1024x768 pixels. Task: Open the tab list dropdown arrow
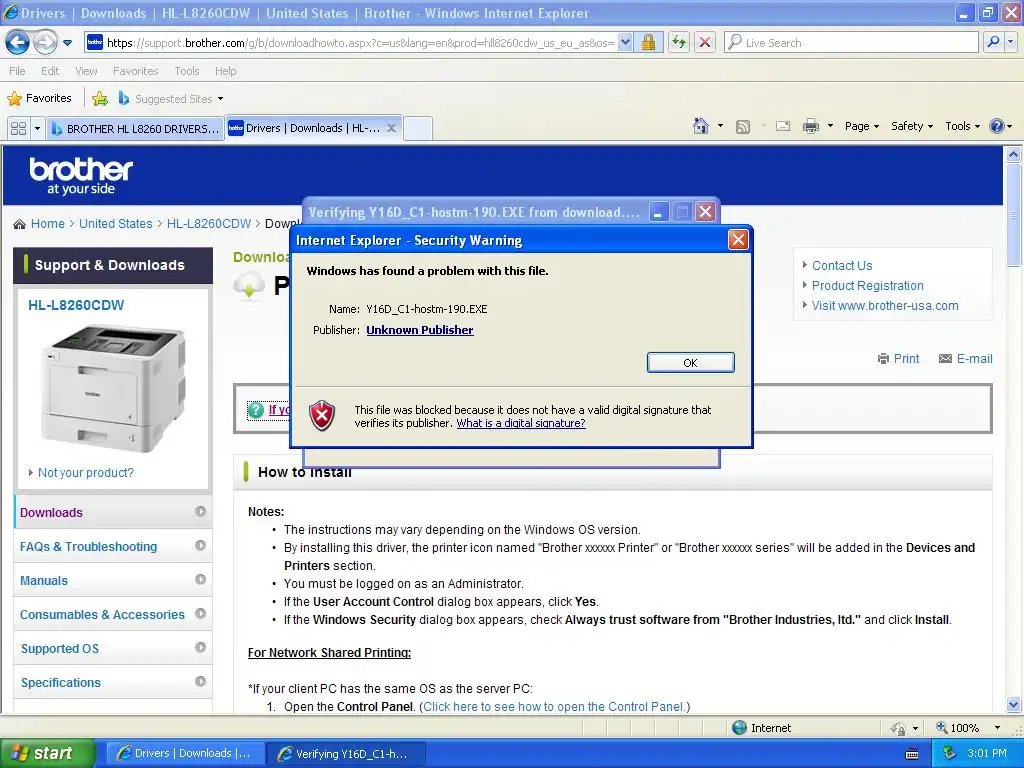(x=37, y=129)
